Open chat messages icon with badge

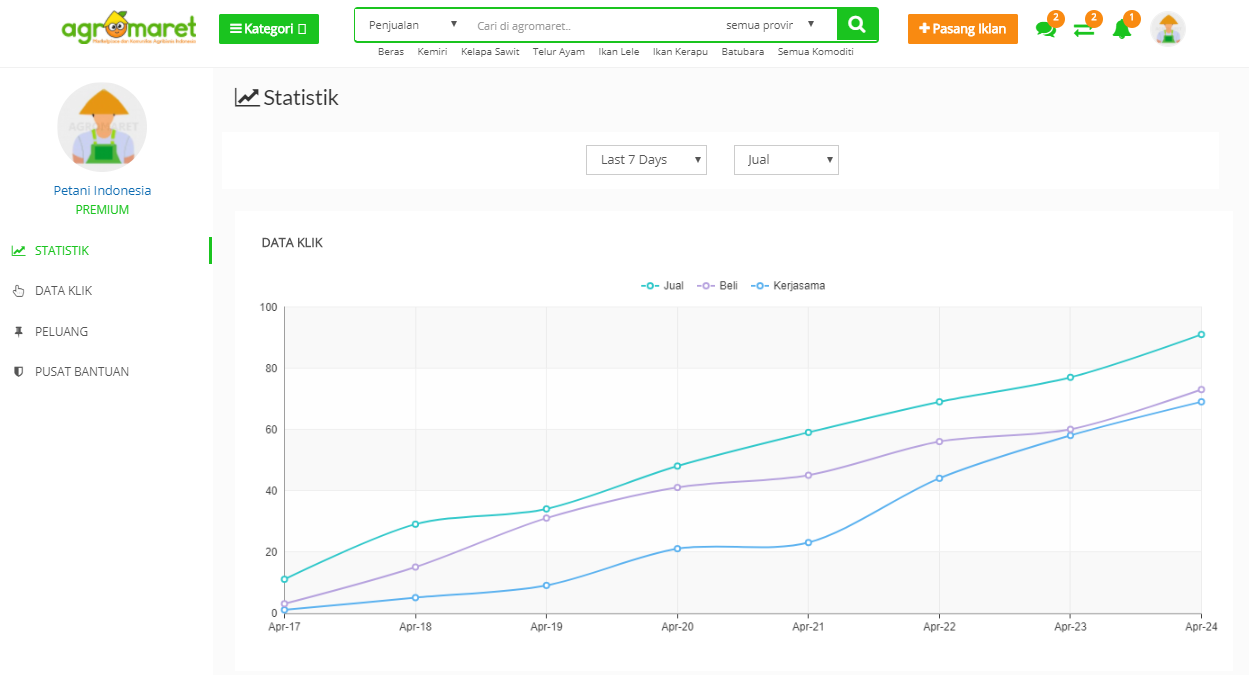(1046, 29)
